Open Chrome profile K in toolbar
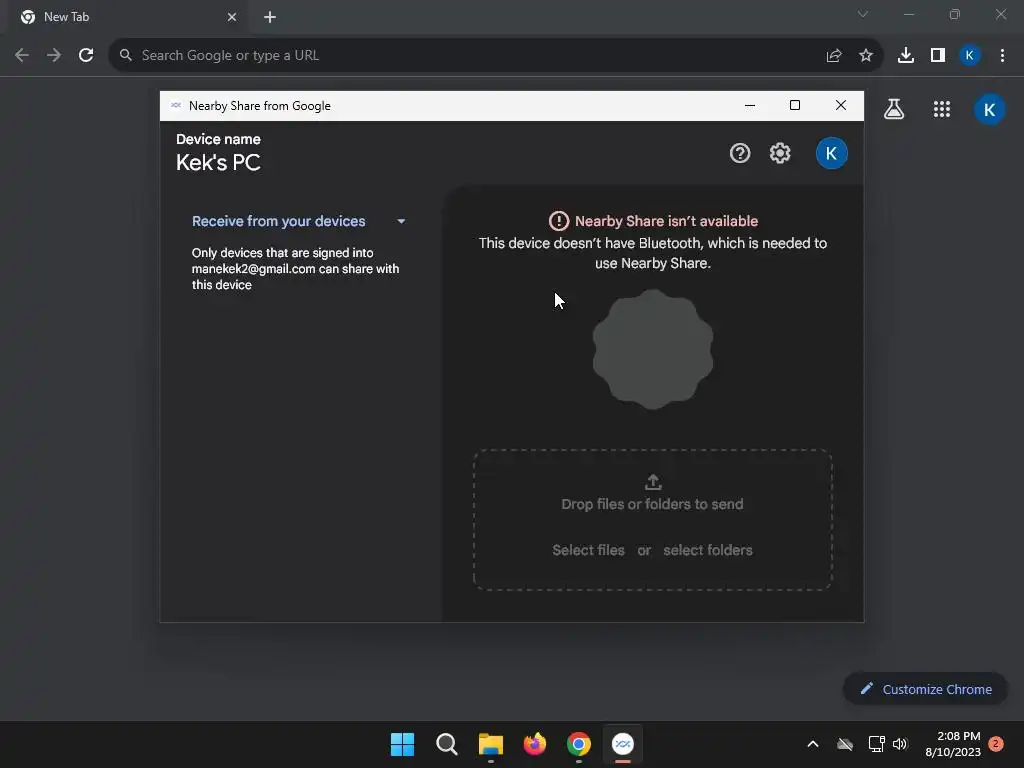1024x768 pixels. [x=970, y=56]
